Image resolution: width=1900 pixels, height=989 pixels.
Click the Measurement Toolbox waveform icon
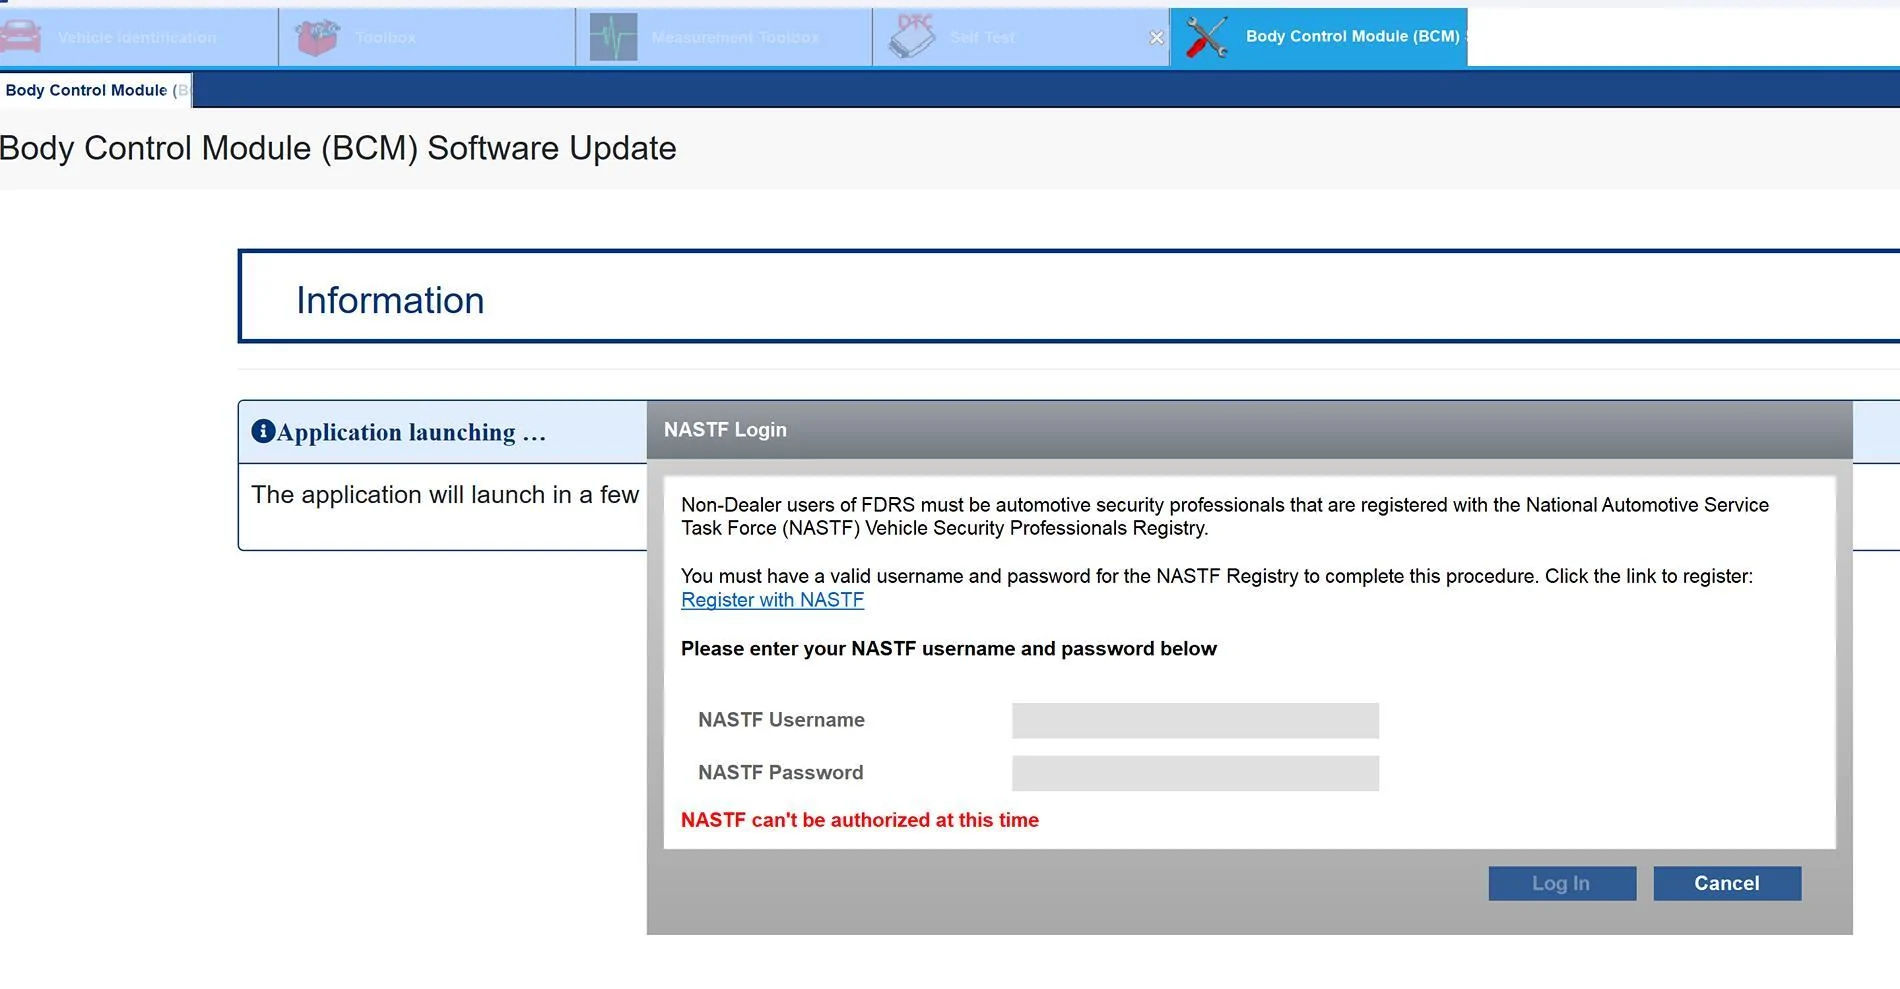click(613, 37)
